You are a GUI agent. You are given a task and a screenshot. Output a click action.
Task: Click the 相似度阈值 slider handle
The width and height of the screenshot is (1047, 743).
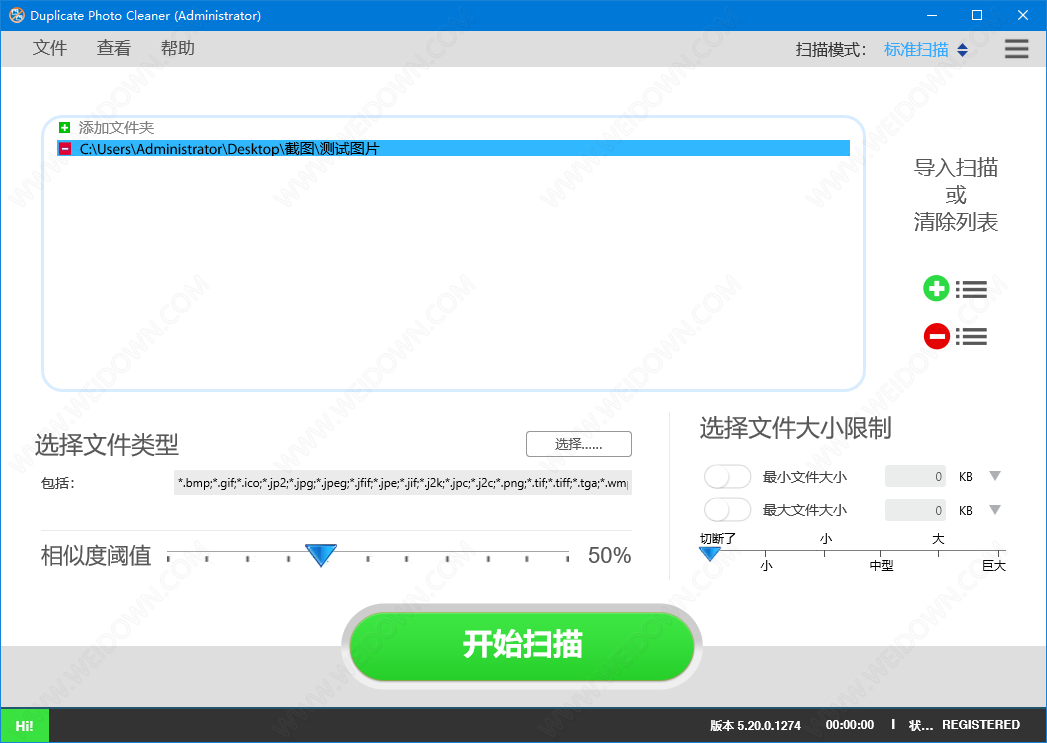click(x=321, y=555)
